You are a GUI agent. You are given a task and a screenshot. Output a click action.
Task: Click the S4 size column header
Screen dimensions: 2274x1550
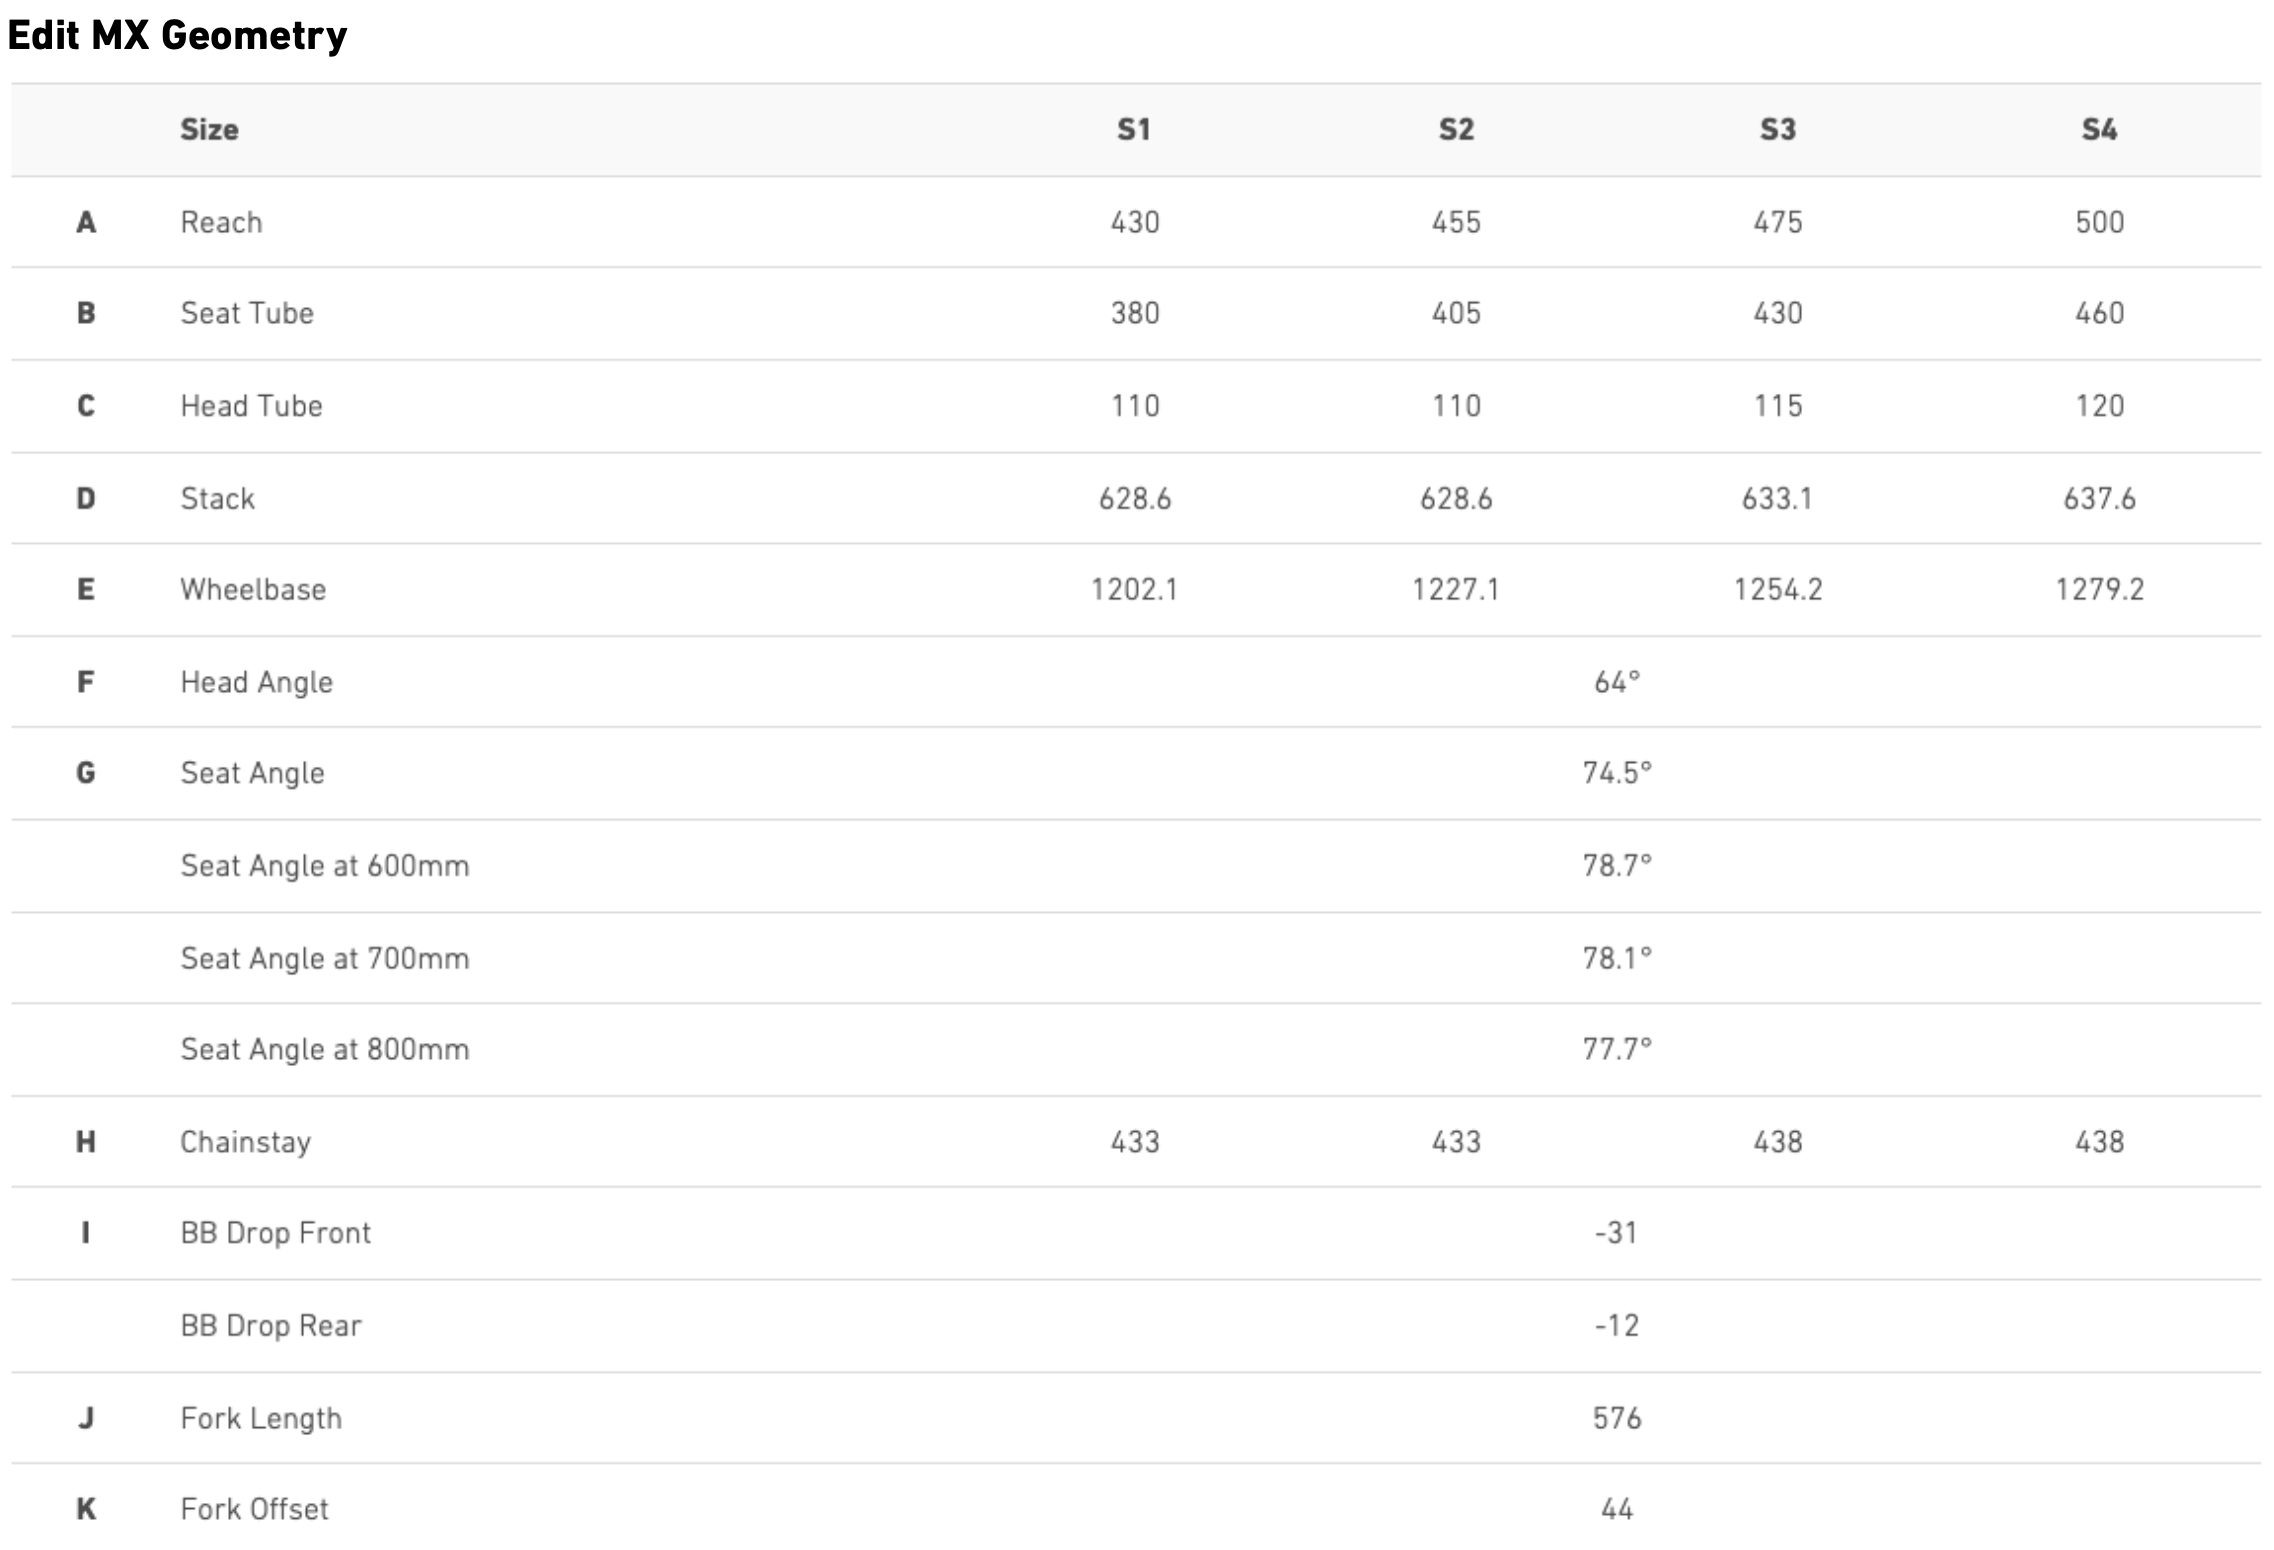pyautogui.click(x=2099, y=130)
